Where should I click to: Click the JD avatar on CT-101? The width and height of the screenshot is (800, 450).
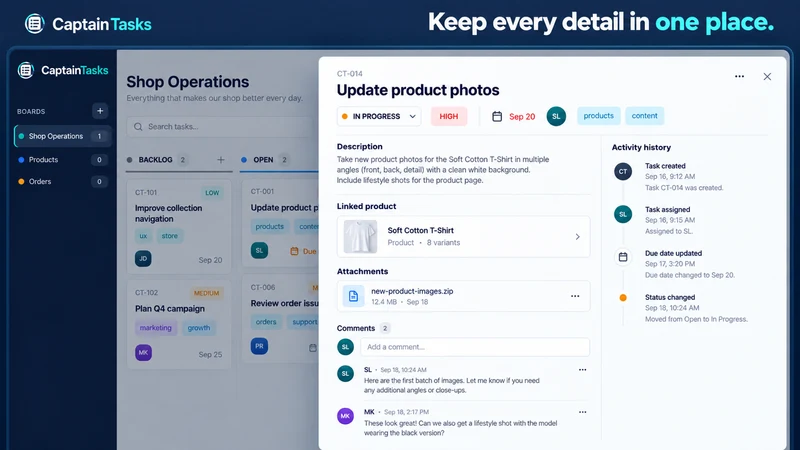[x=143, y=259]
